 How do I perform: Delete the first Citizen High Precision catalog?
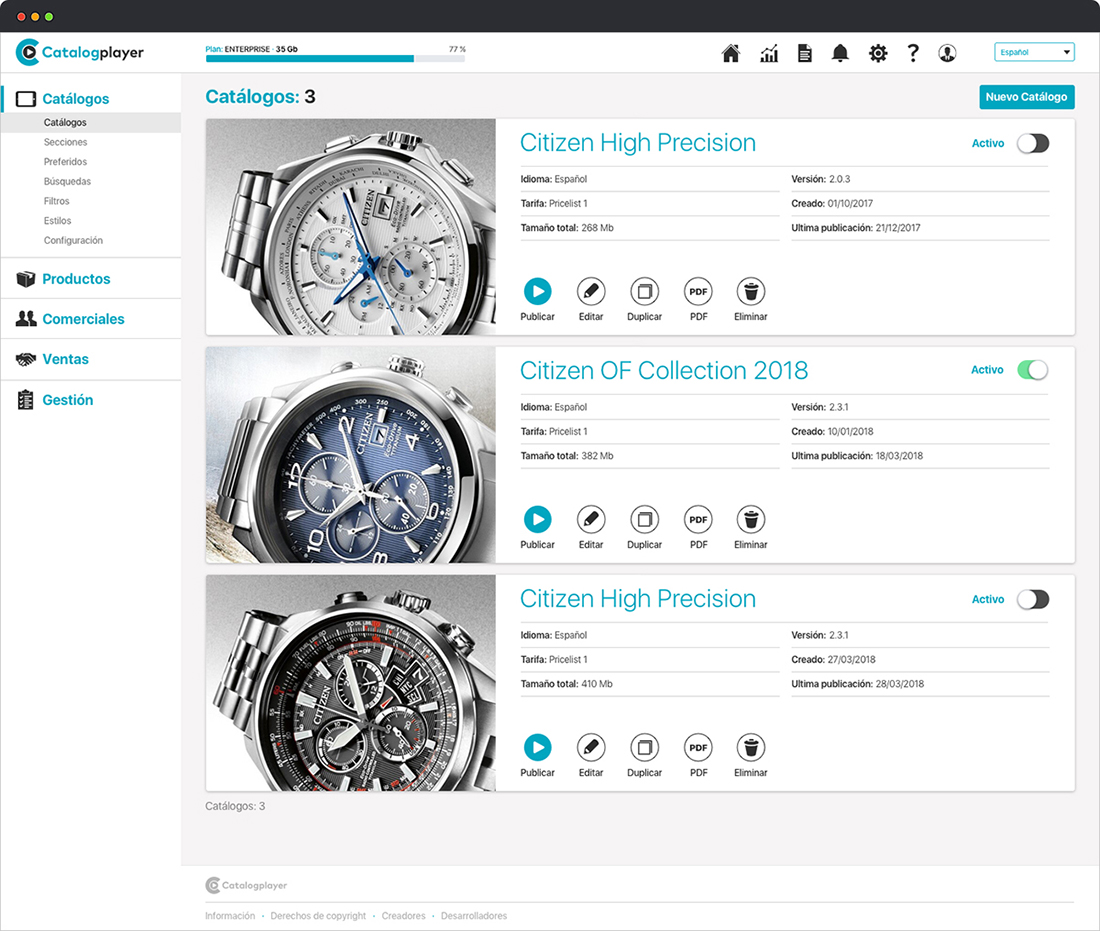pos(751,291)
